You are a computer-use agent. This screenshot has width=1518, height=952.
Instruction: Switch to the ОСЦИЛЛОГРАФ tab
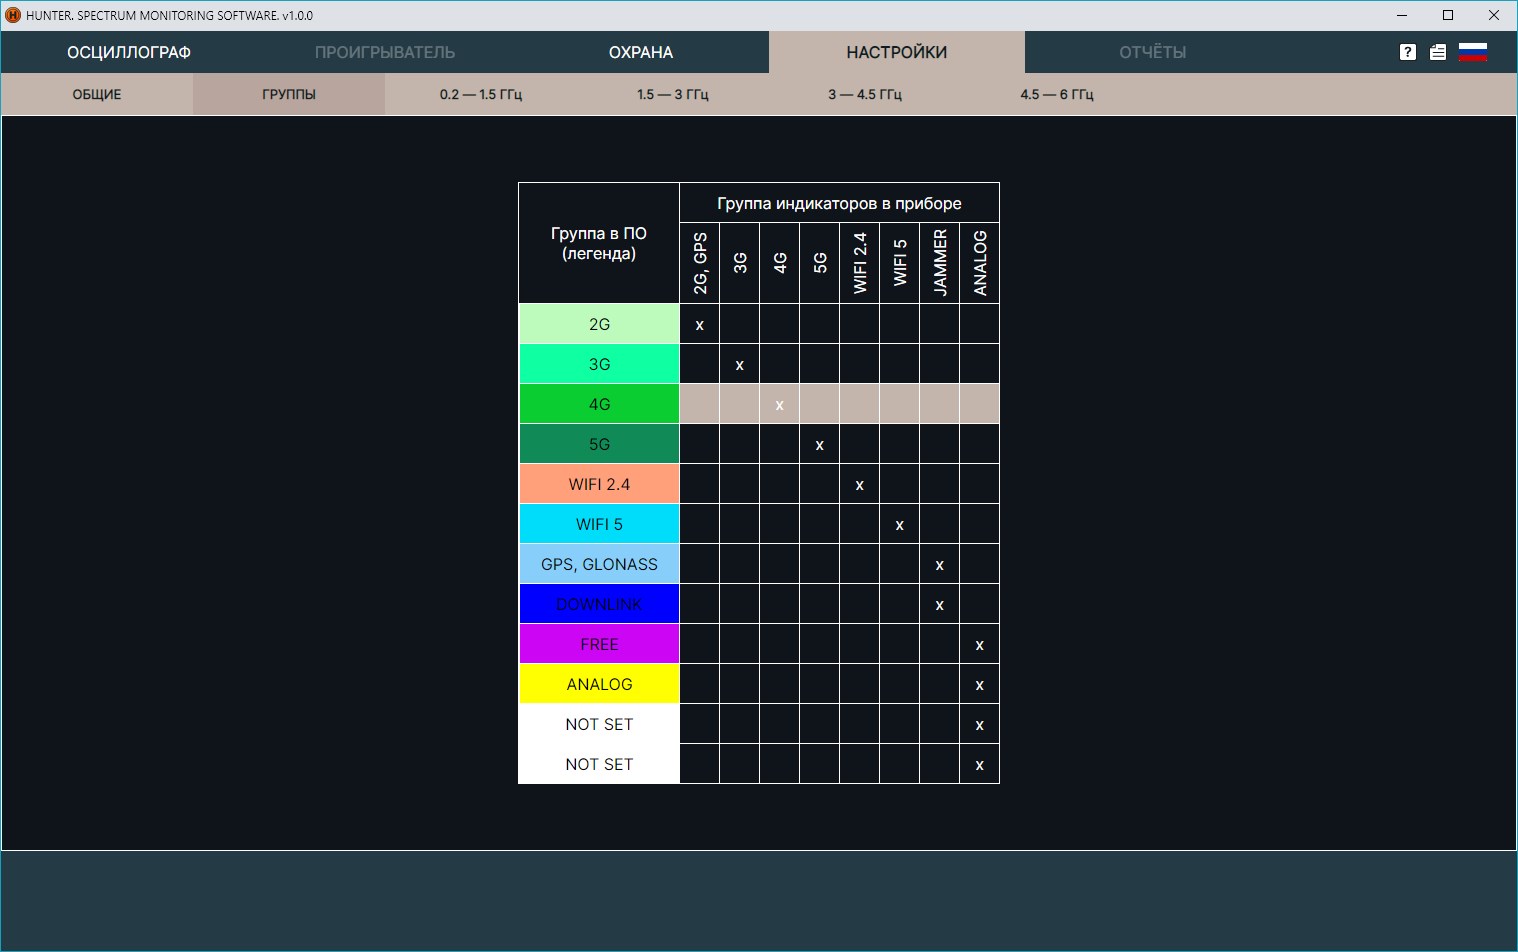coord(128,52)
